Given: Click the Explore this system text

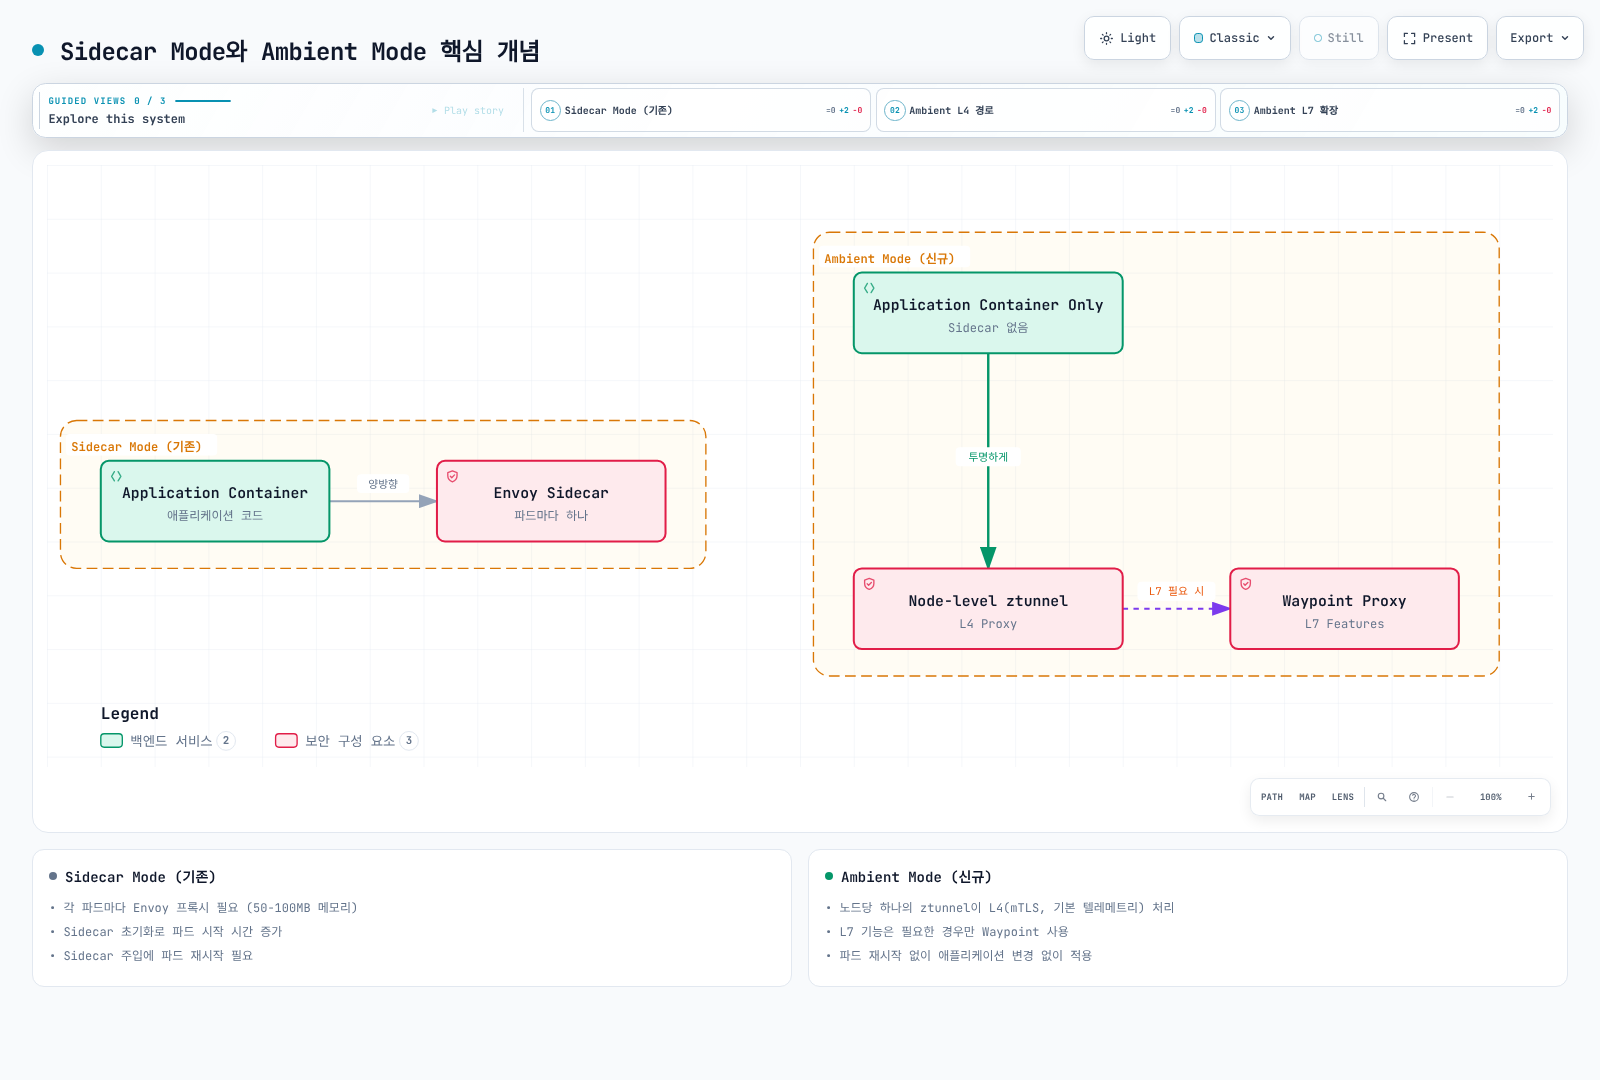Looking at the screenshot, I should click(117, 119).
